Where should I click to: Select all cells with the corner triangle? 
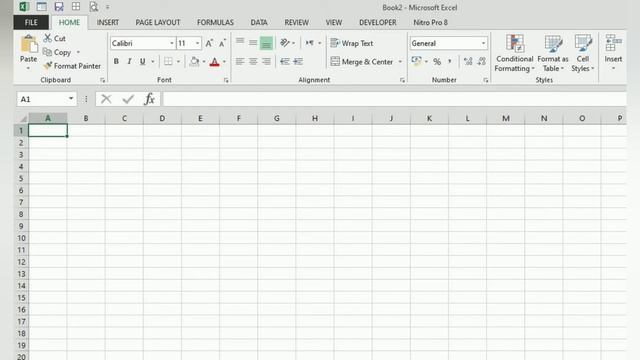pyautogui.click(x=23, y=119)
